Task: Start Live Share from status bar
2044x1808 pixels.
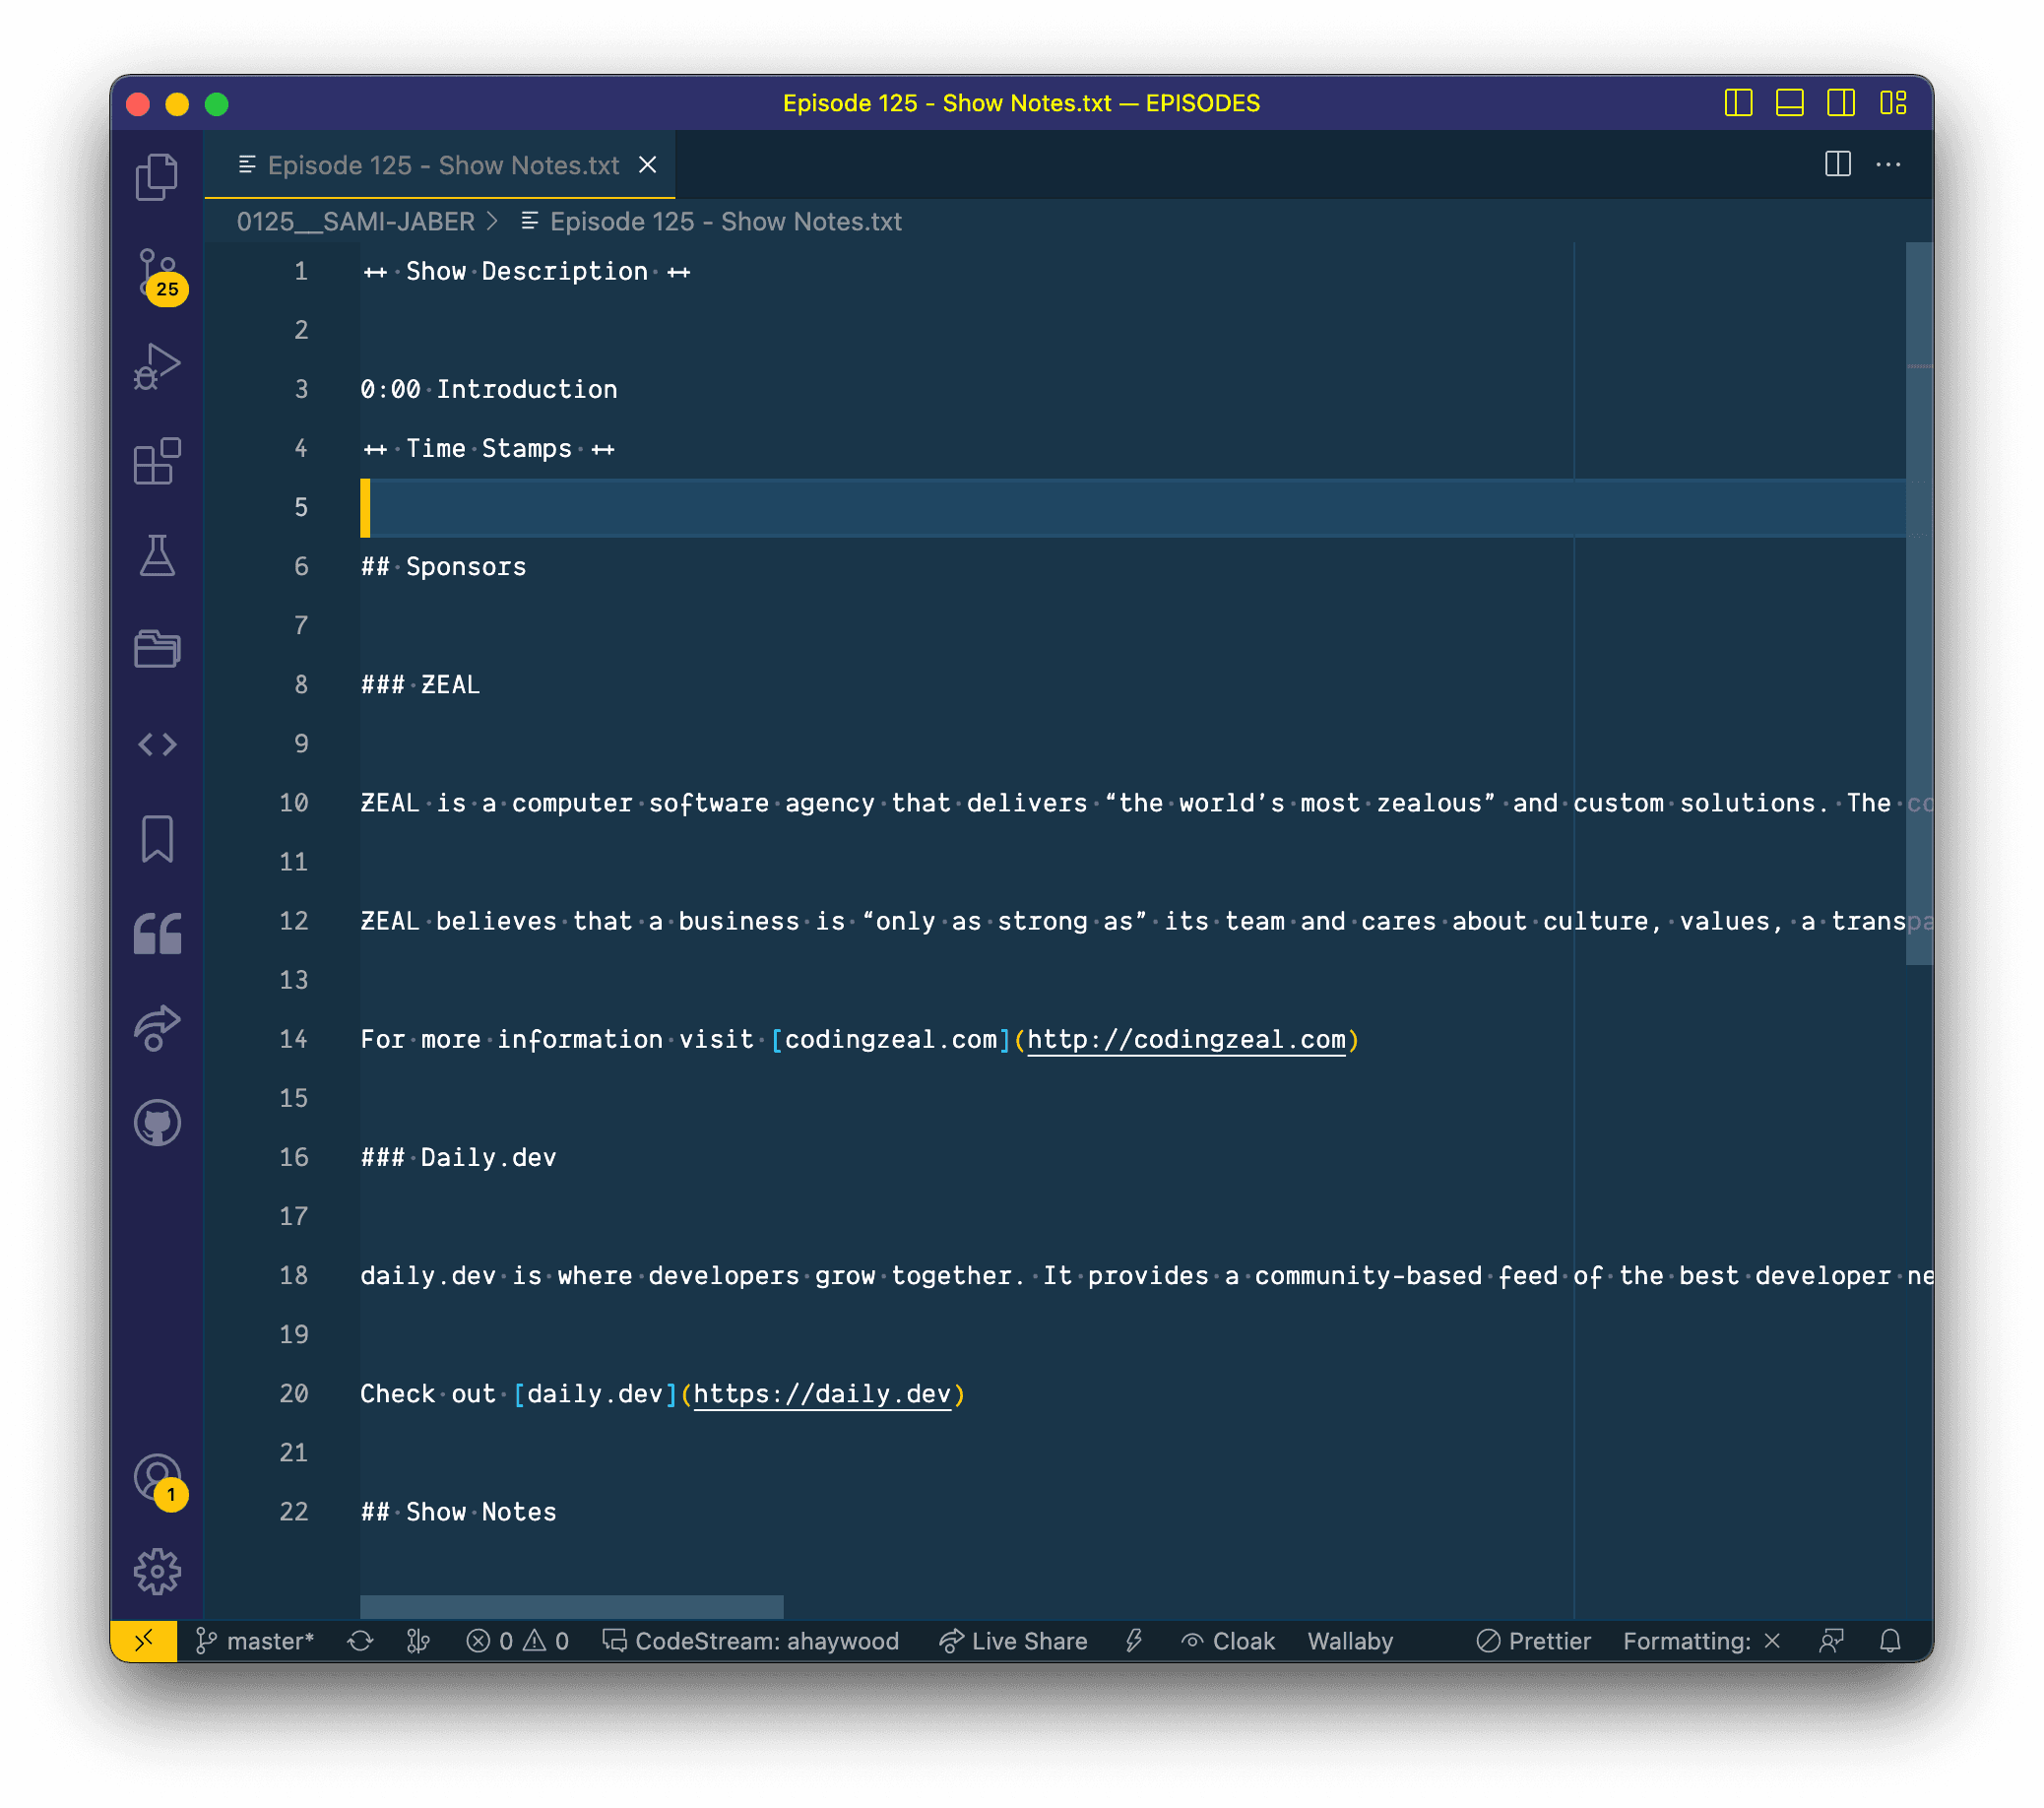Action: (x=1013, y=1641)
